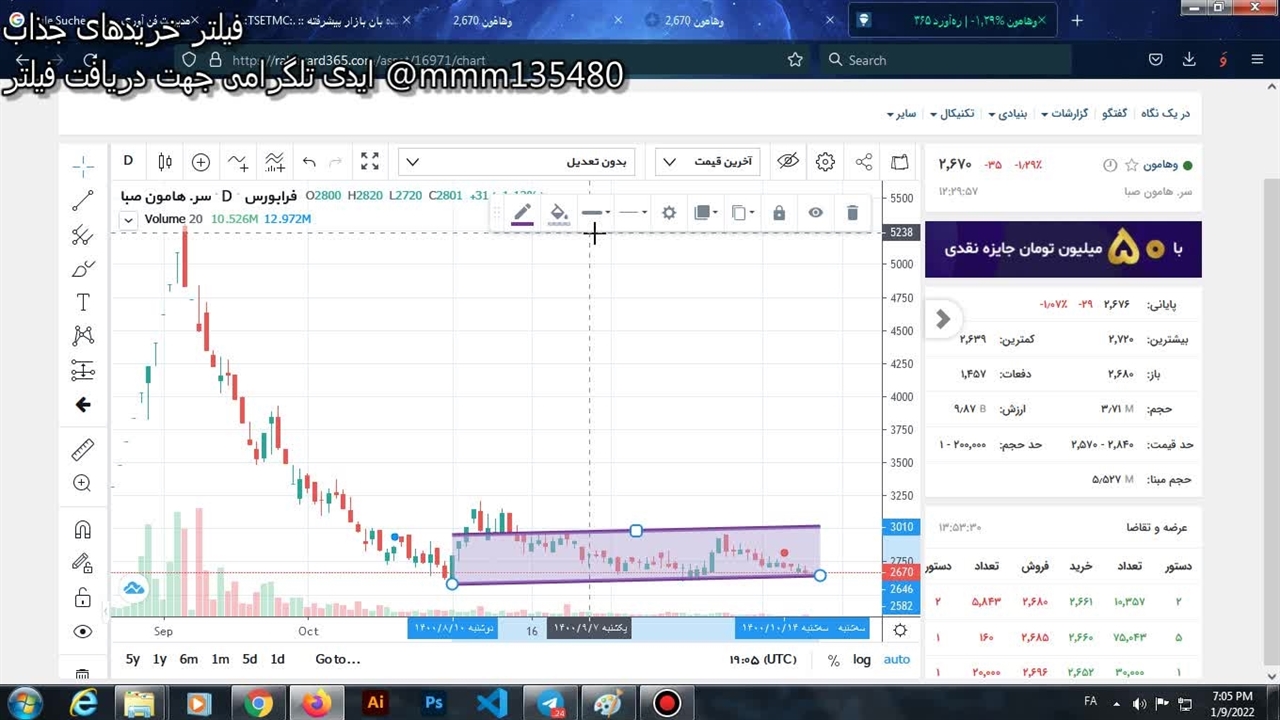This screenshot has width=1280, height=720.
Task: Enter fullscreen chart mode
Action: coord(369,162)
